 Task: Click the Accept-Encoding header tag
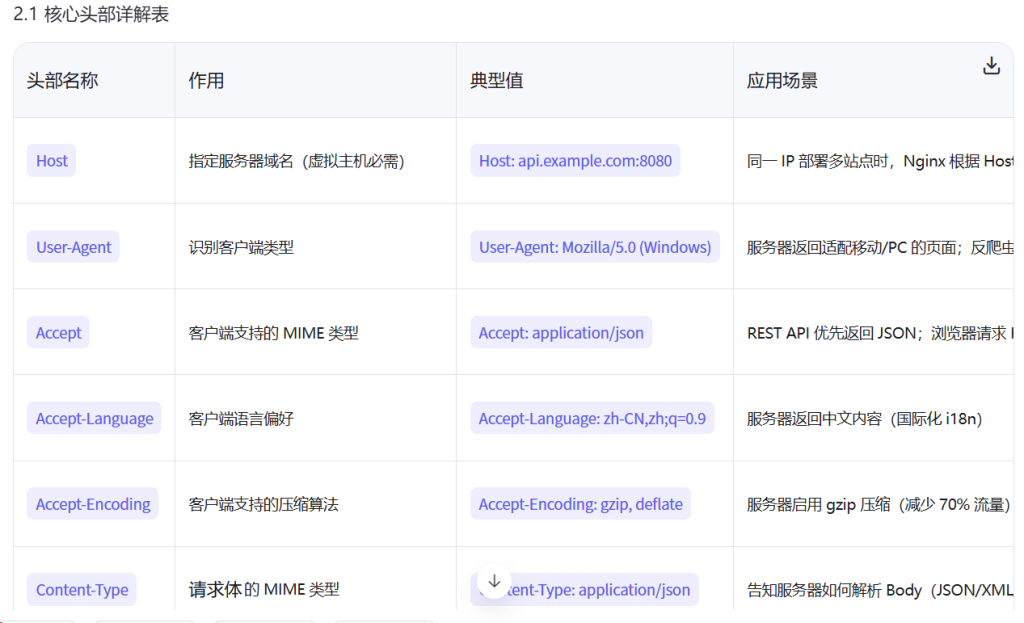click(93, 505)
